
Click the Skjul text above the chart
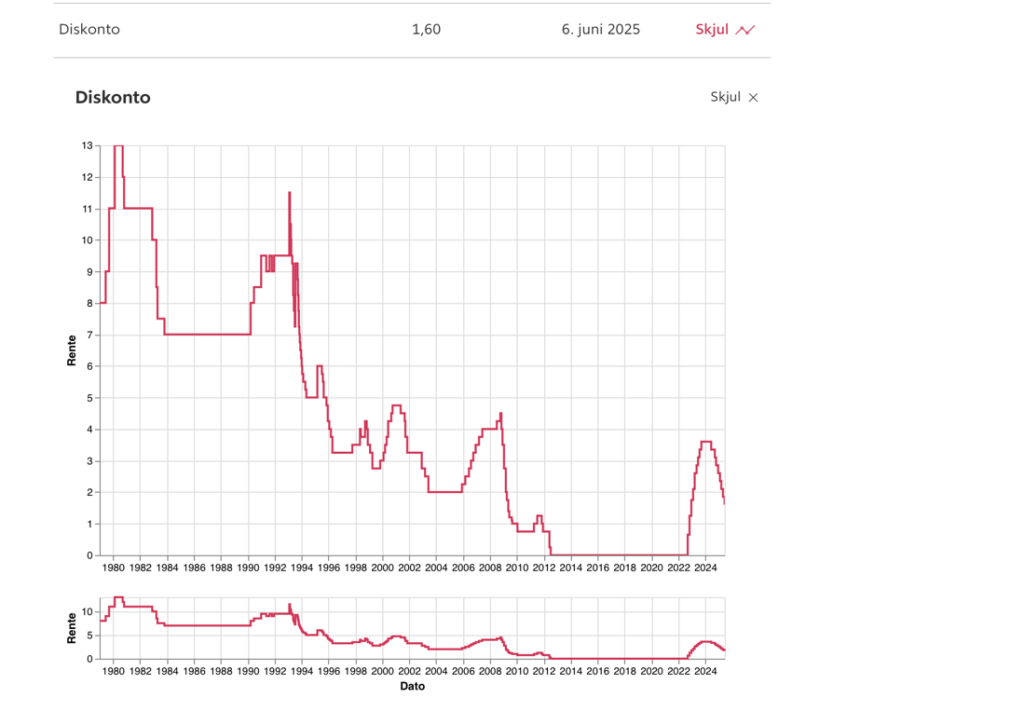(725, 97)
